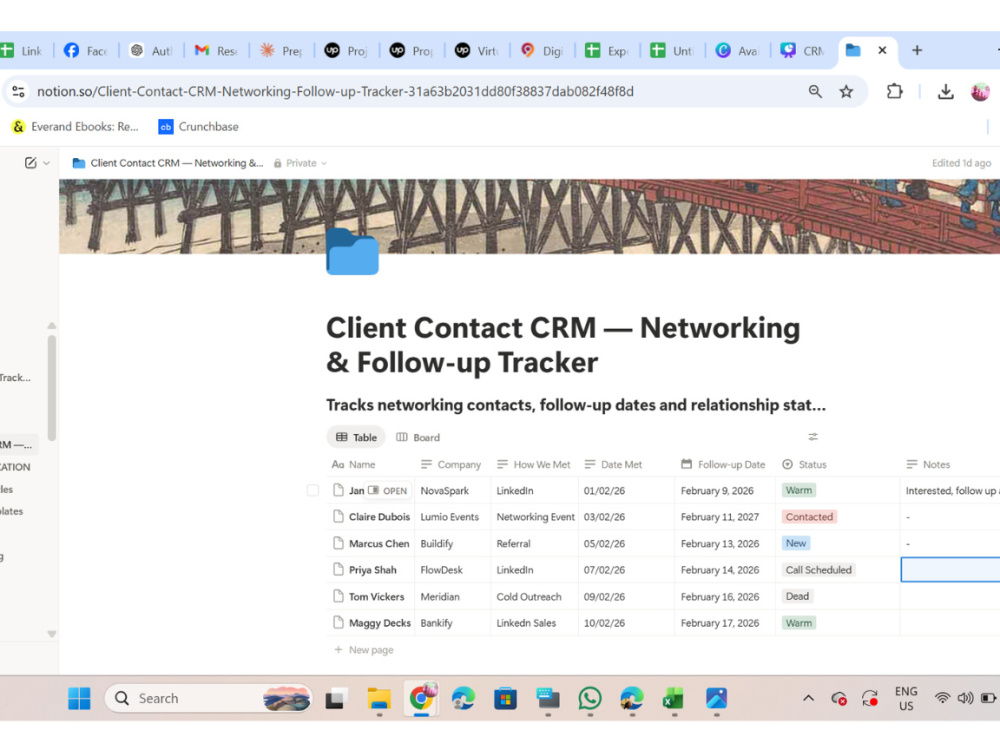Click the new page compose icon in sidebar
This screenshot has height=750, width=1000.
tap(30, 163)
